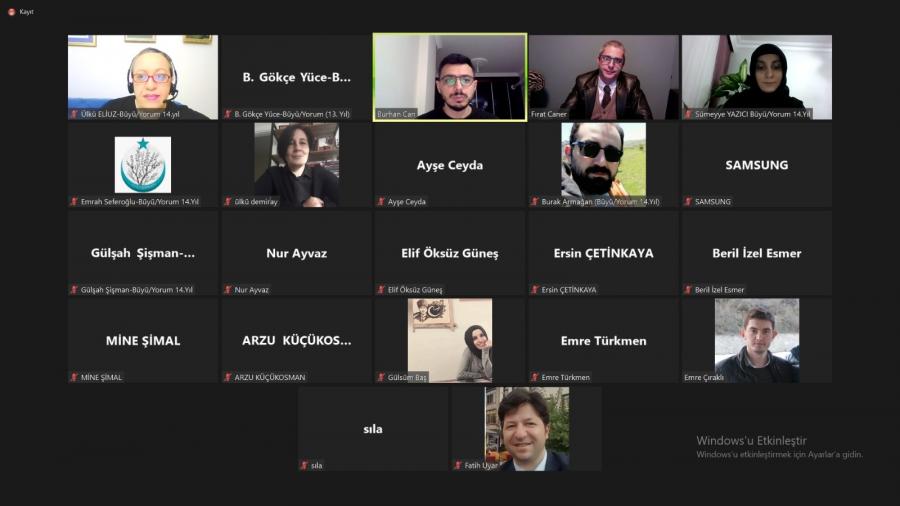
Task: Click muted mic icon by Emre Türkmen label
Action: [535, 377]
